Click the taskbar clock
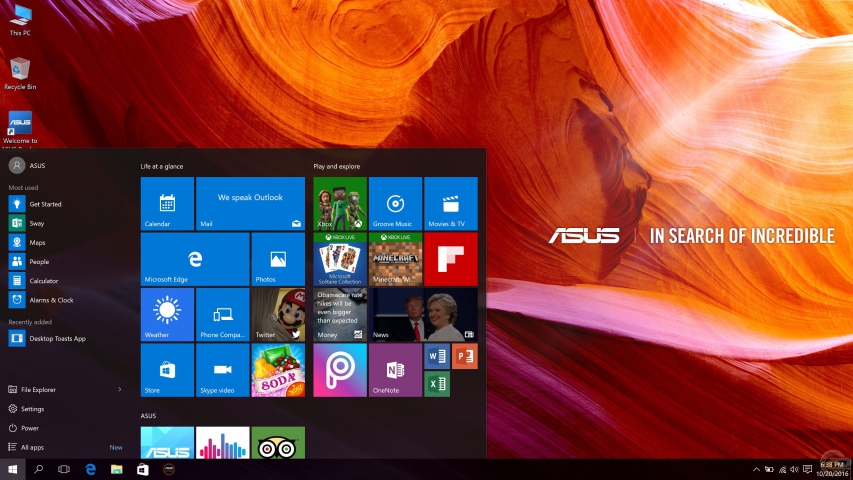Image resolution: width=853 pixels, height=480 pixels. 832,469
